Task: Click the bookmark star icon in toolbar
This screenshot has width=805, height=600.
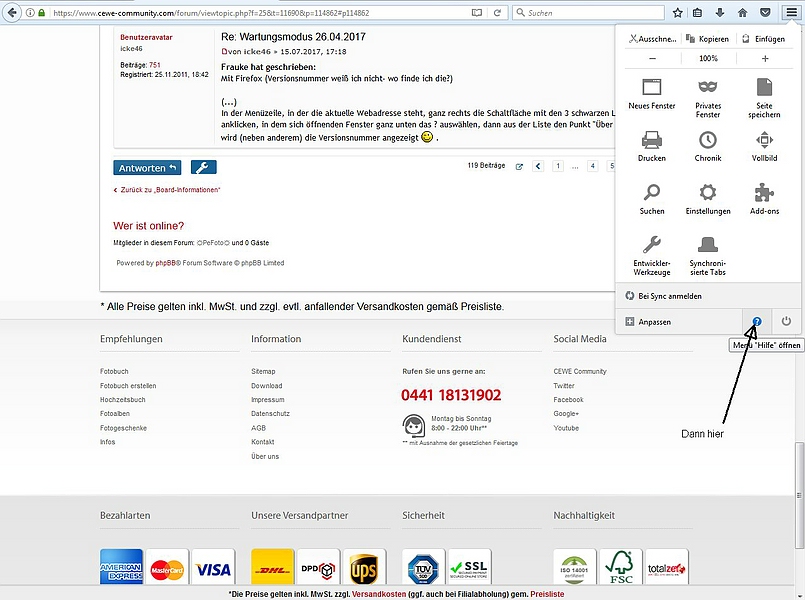Action: coord(677,13)
